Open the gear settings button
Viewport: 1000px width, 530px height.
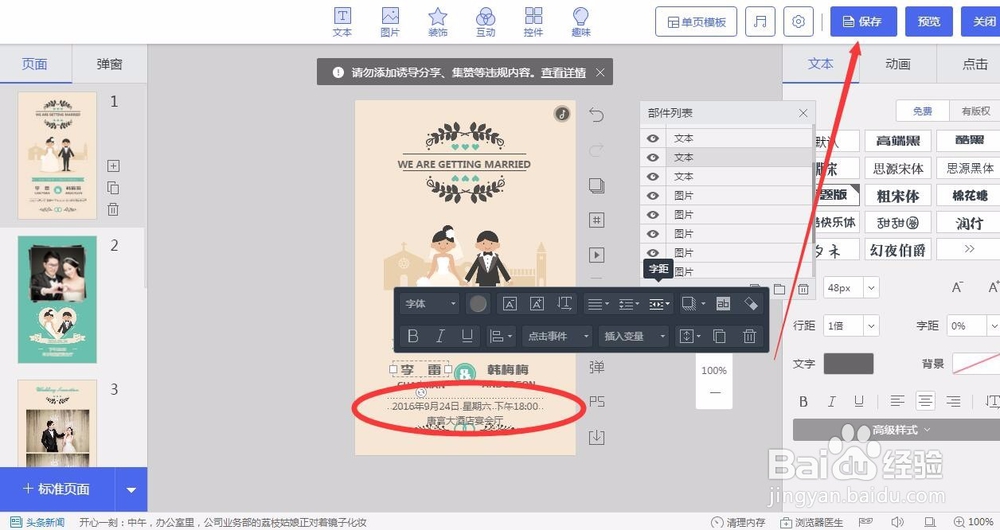(798, 22)
